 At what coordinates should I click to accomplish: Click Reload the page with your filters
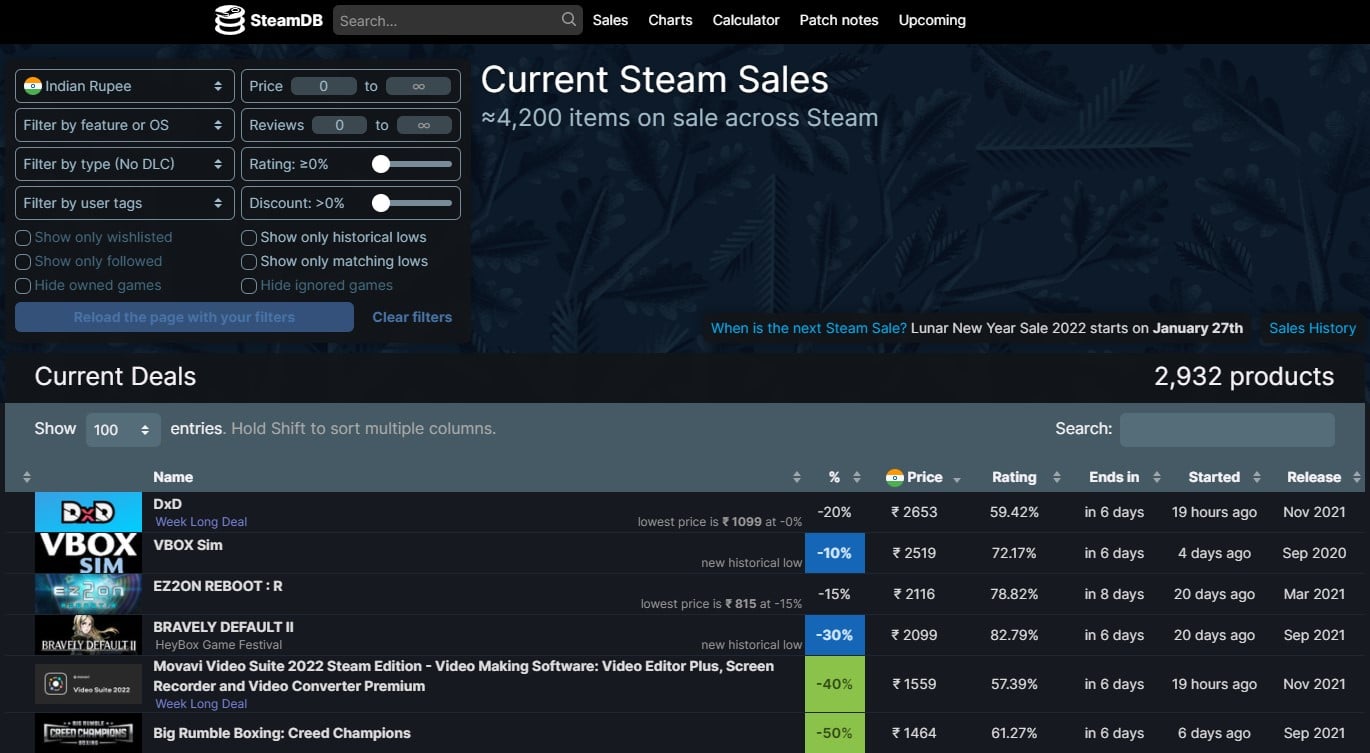(184, 317)
